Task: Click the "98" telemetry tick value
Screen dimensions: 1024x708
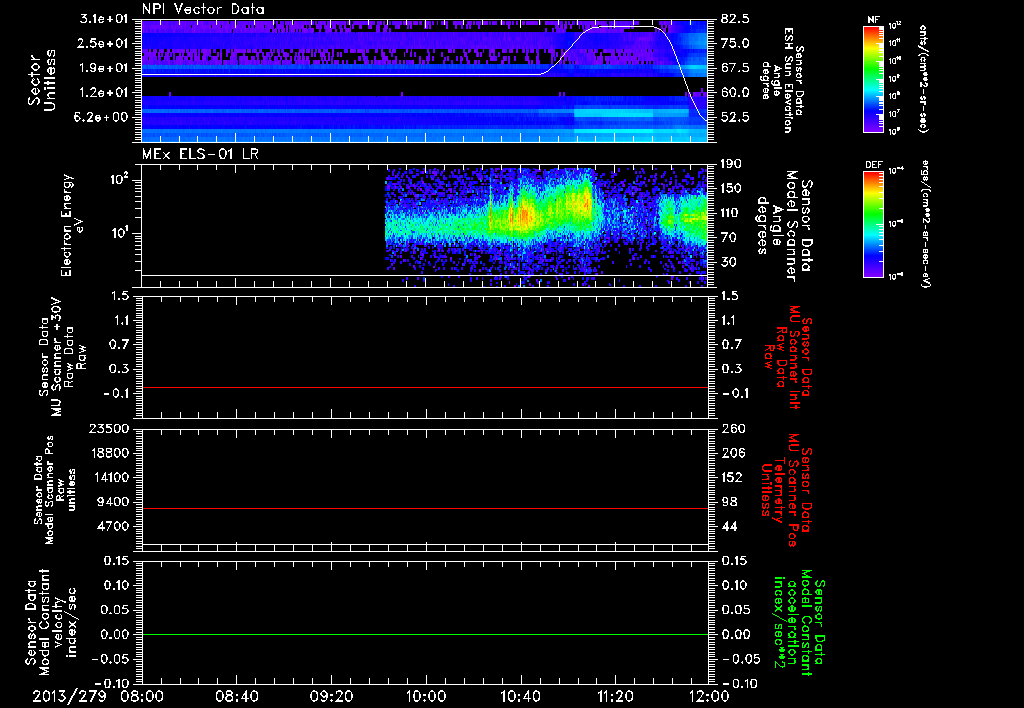Action: (729, 502)
